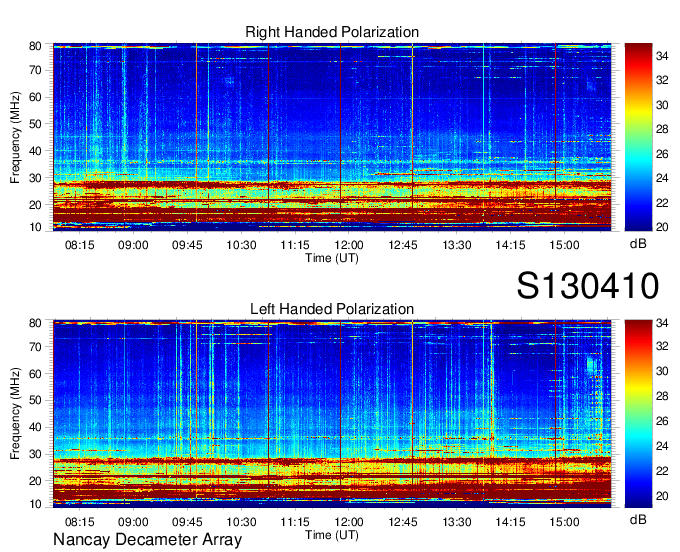Click the "10" MHz tick of the Left Handed plot
This screenshot has height=552, width=680.
[35, 504]
